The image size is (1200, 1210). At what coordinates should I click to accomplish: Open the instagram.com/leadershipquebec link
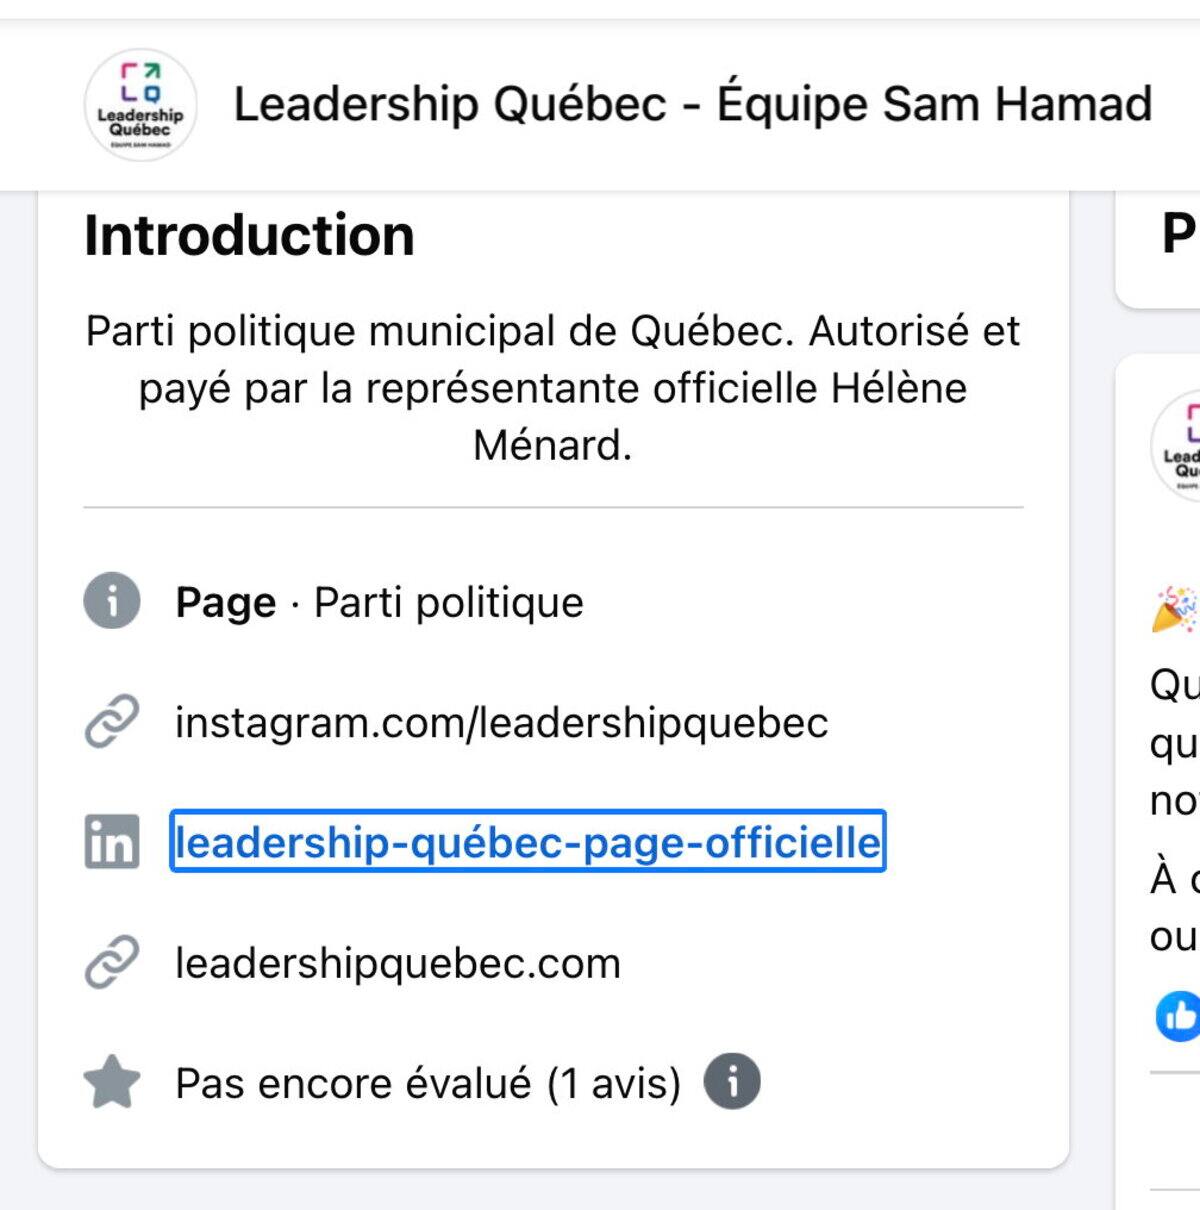[x=501, y=723]
